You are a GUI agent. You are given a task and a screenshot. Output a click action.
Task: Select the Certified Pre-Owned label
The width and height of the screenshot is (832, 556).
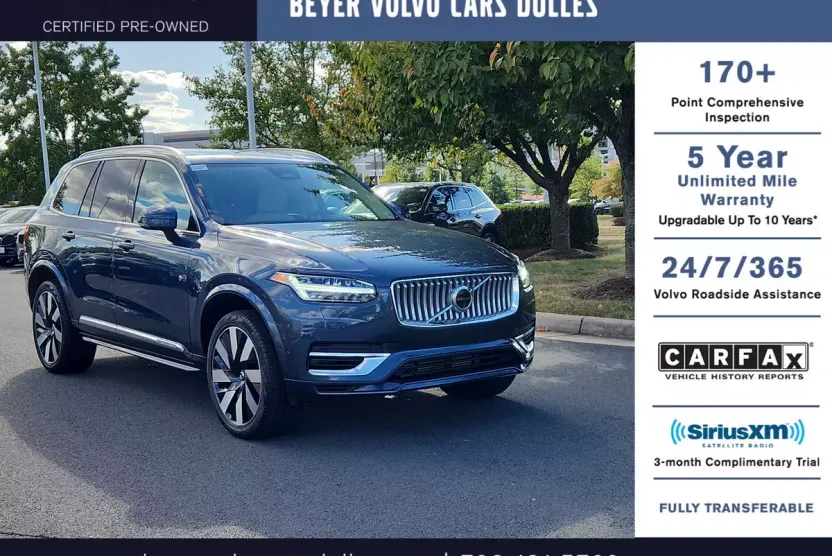coord(125,27)
